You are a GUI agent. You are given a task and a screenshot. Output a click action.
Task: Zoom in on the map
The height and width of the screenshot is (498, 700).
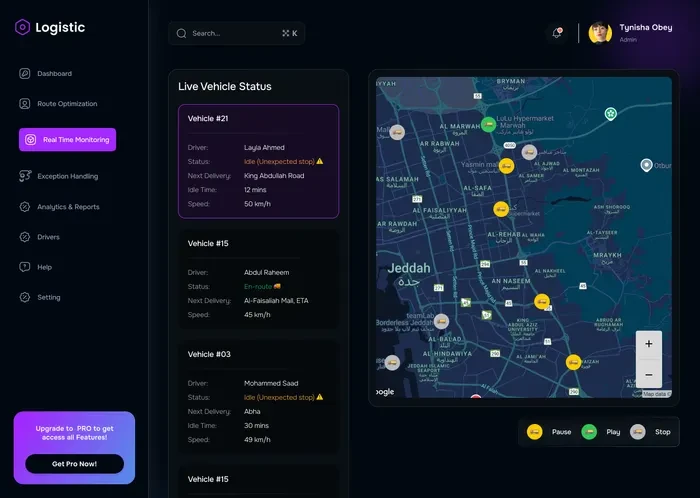click(649, 344)
